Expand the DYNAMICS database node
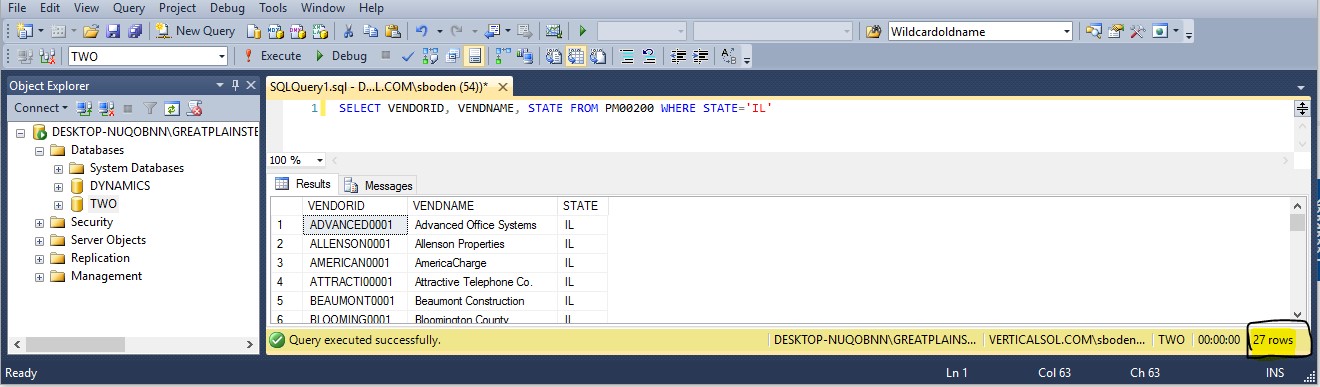Image resolution: width=1320 pixels, height=387 pixels. 58,186
